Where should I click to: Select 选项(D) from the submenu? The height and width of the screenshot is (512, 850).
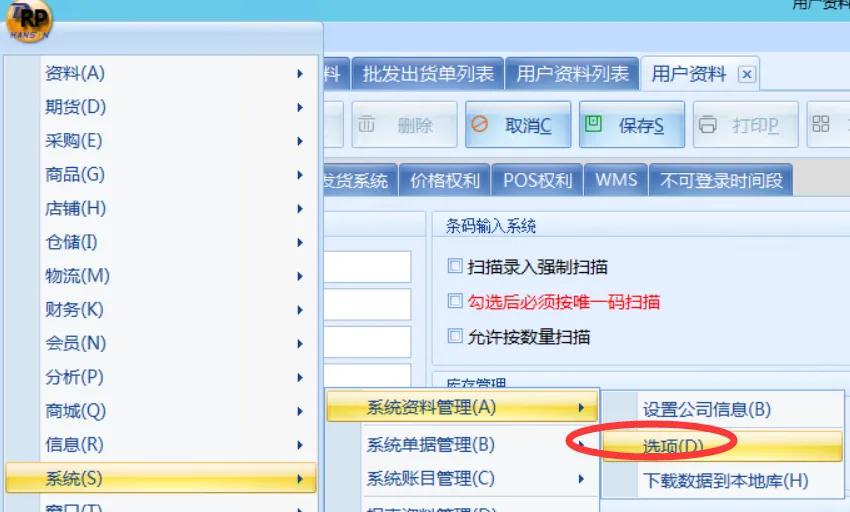672,445
